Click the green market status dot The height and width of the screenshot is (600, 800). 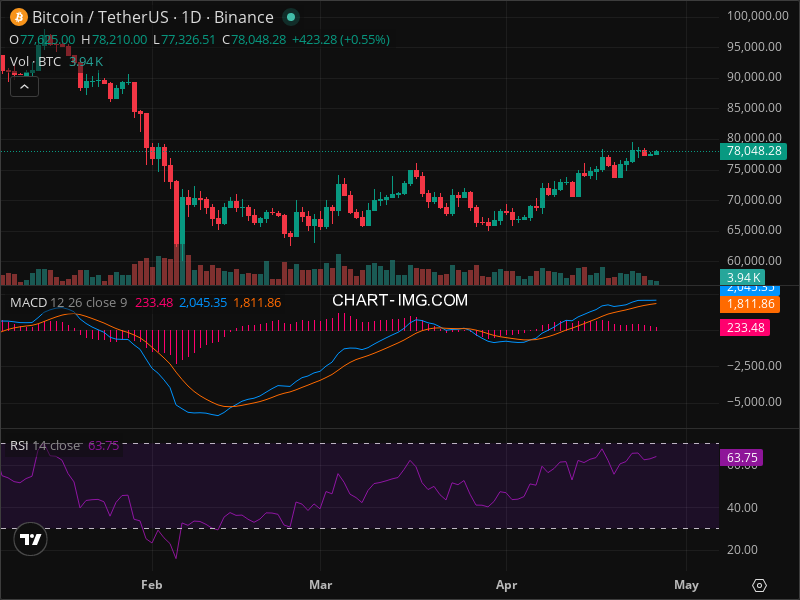click(291, 17)
